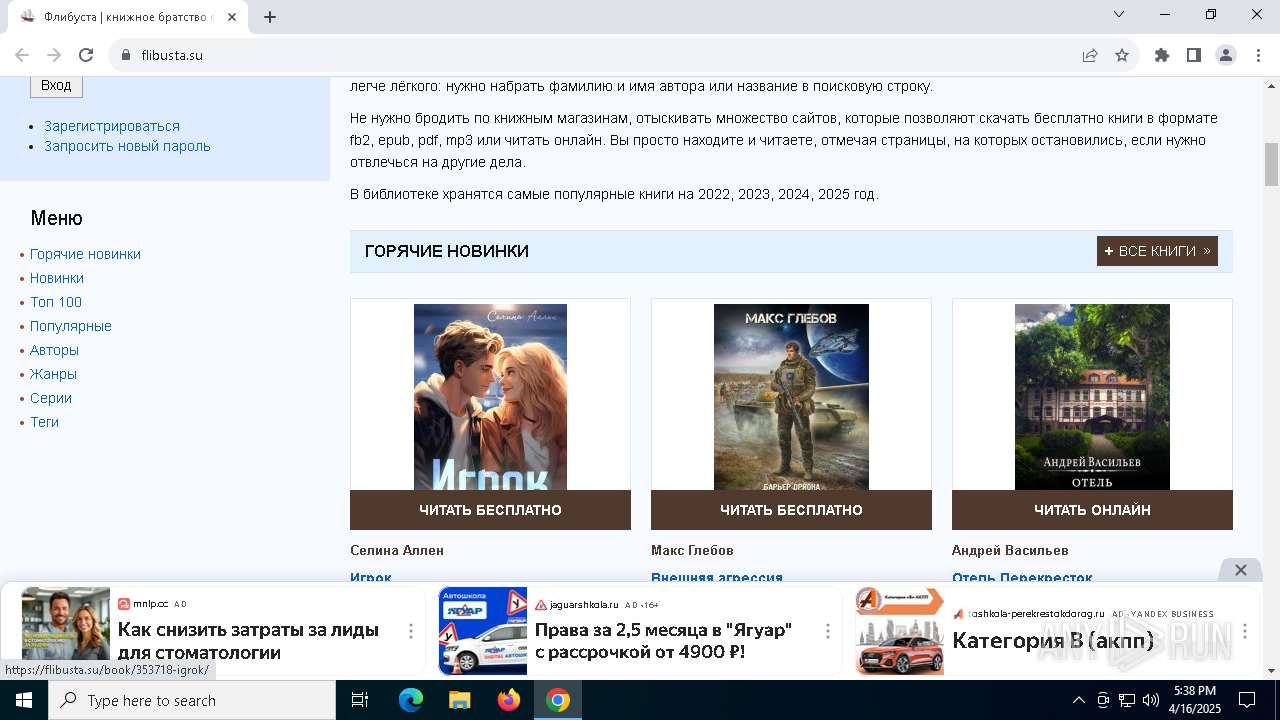Open the Extensions puzzle icon
This screenshot has height=720, width=1280.
(x=1162, y=55)
